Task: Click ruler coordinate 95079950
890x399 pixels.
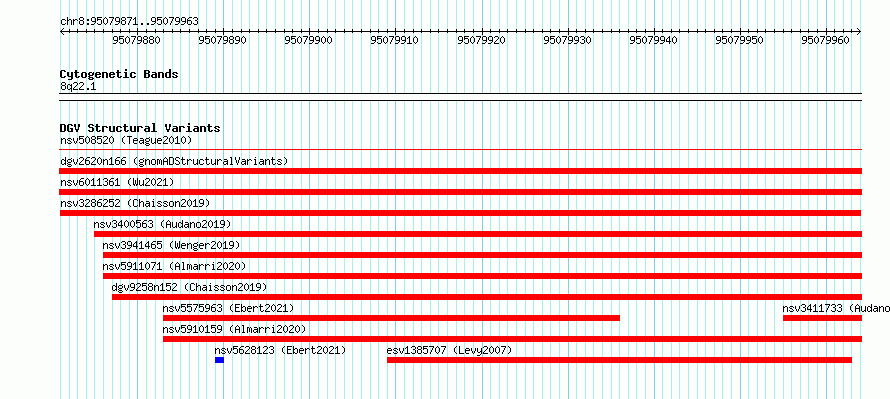Action: [740, 40]
